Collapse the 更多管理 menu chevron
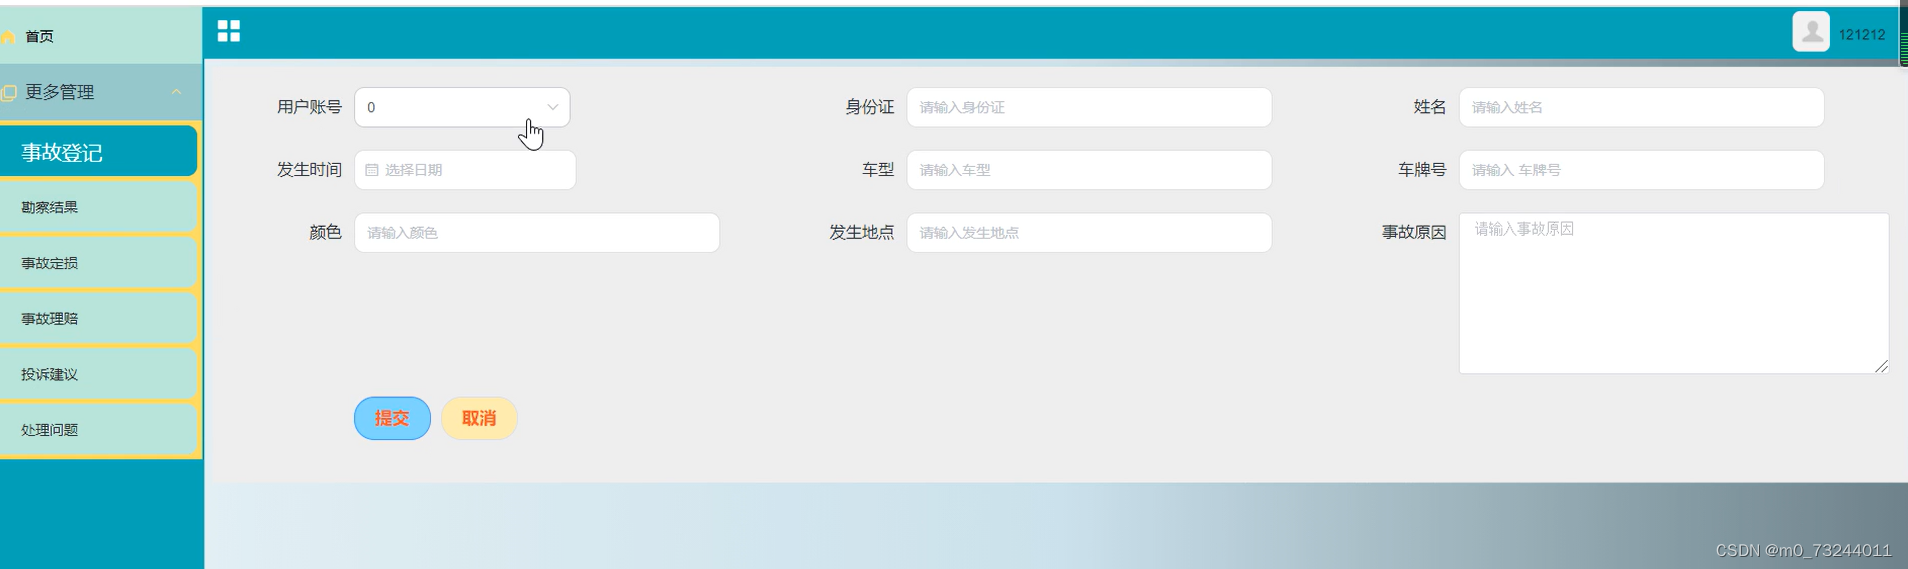 176,92
